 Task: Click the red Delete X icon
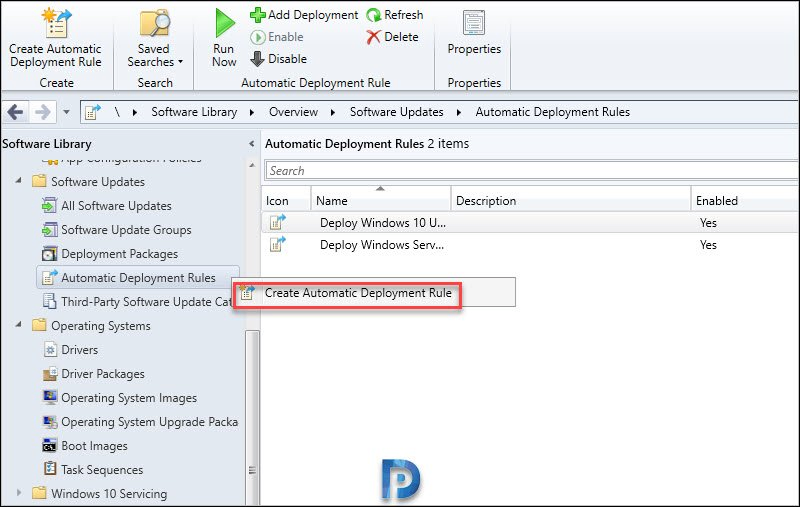click(373, 37)
